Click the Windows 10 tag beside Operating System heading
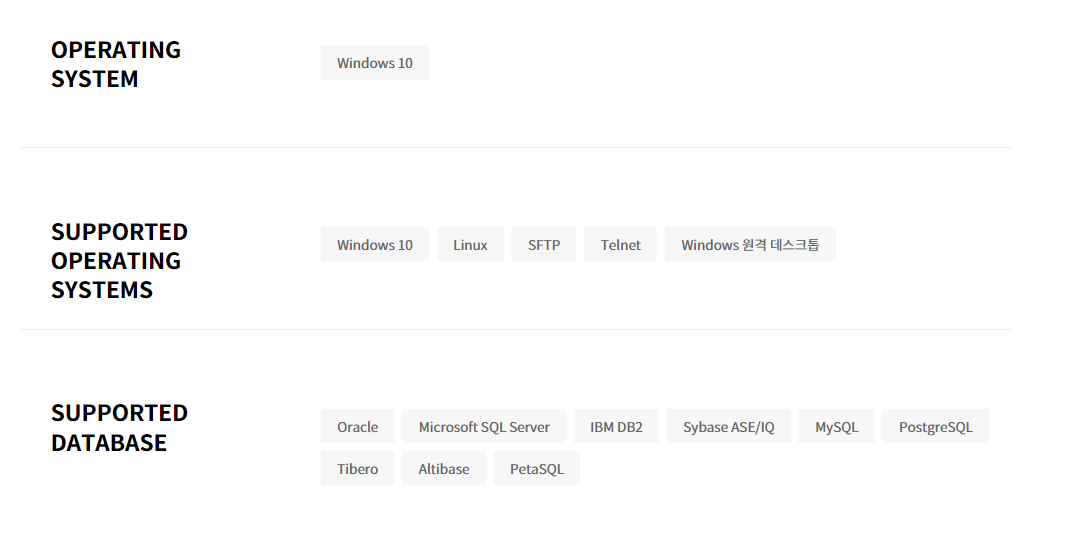Screen dimensions: 1077x542 (374, 63)
